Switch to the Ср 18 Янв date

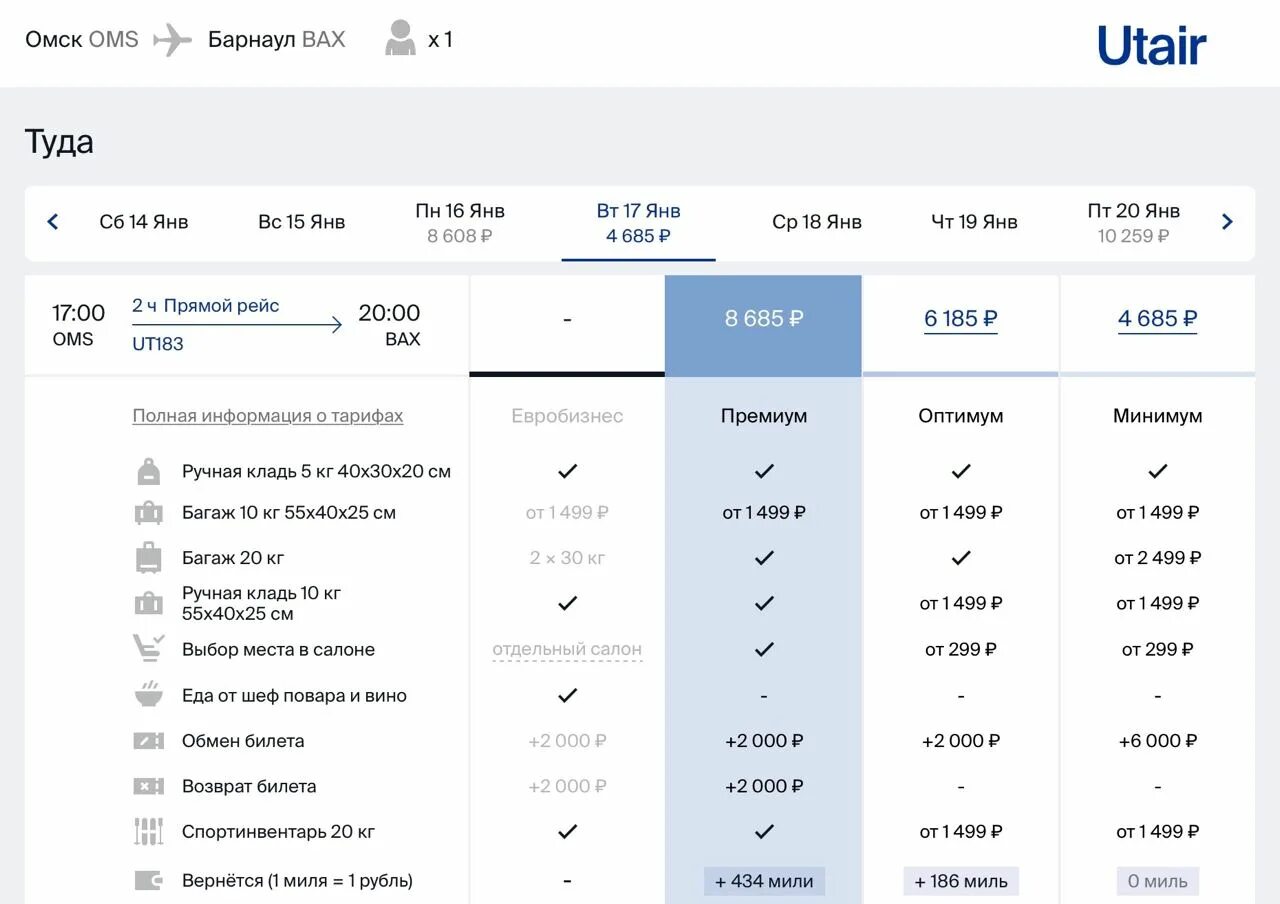coord(816,222)
